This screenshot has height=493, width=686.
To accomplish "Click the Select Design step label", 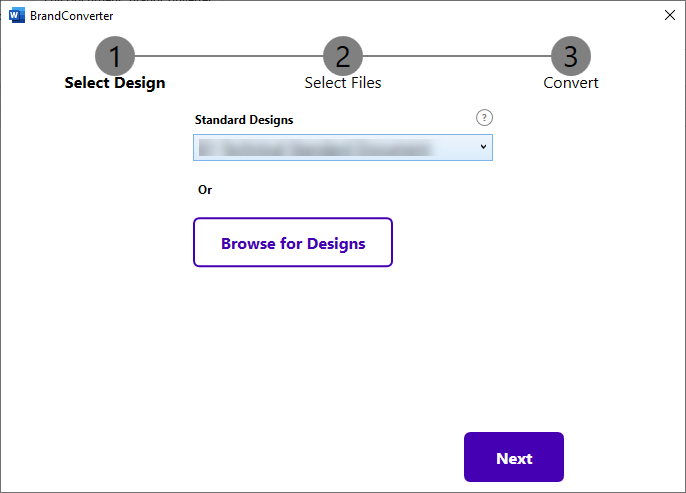I will 115,83.
